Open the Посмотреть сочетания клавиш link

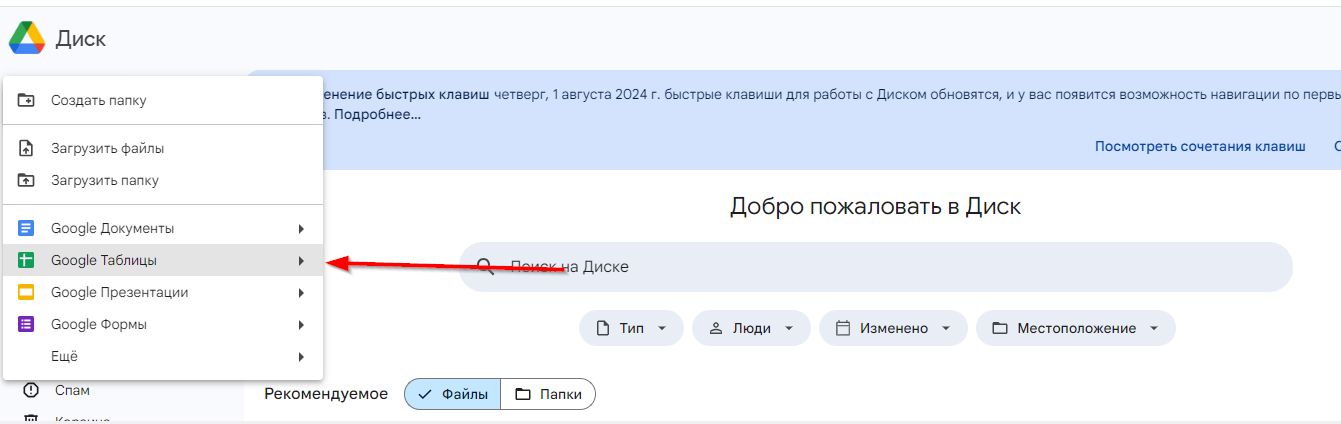1200,146
